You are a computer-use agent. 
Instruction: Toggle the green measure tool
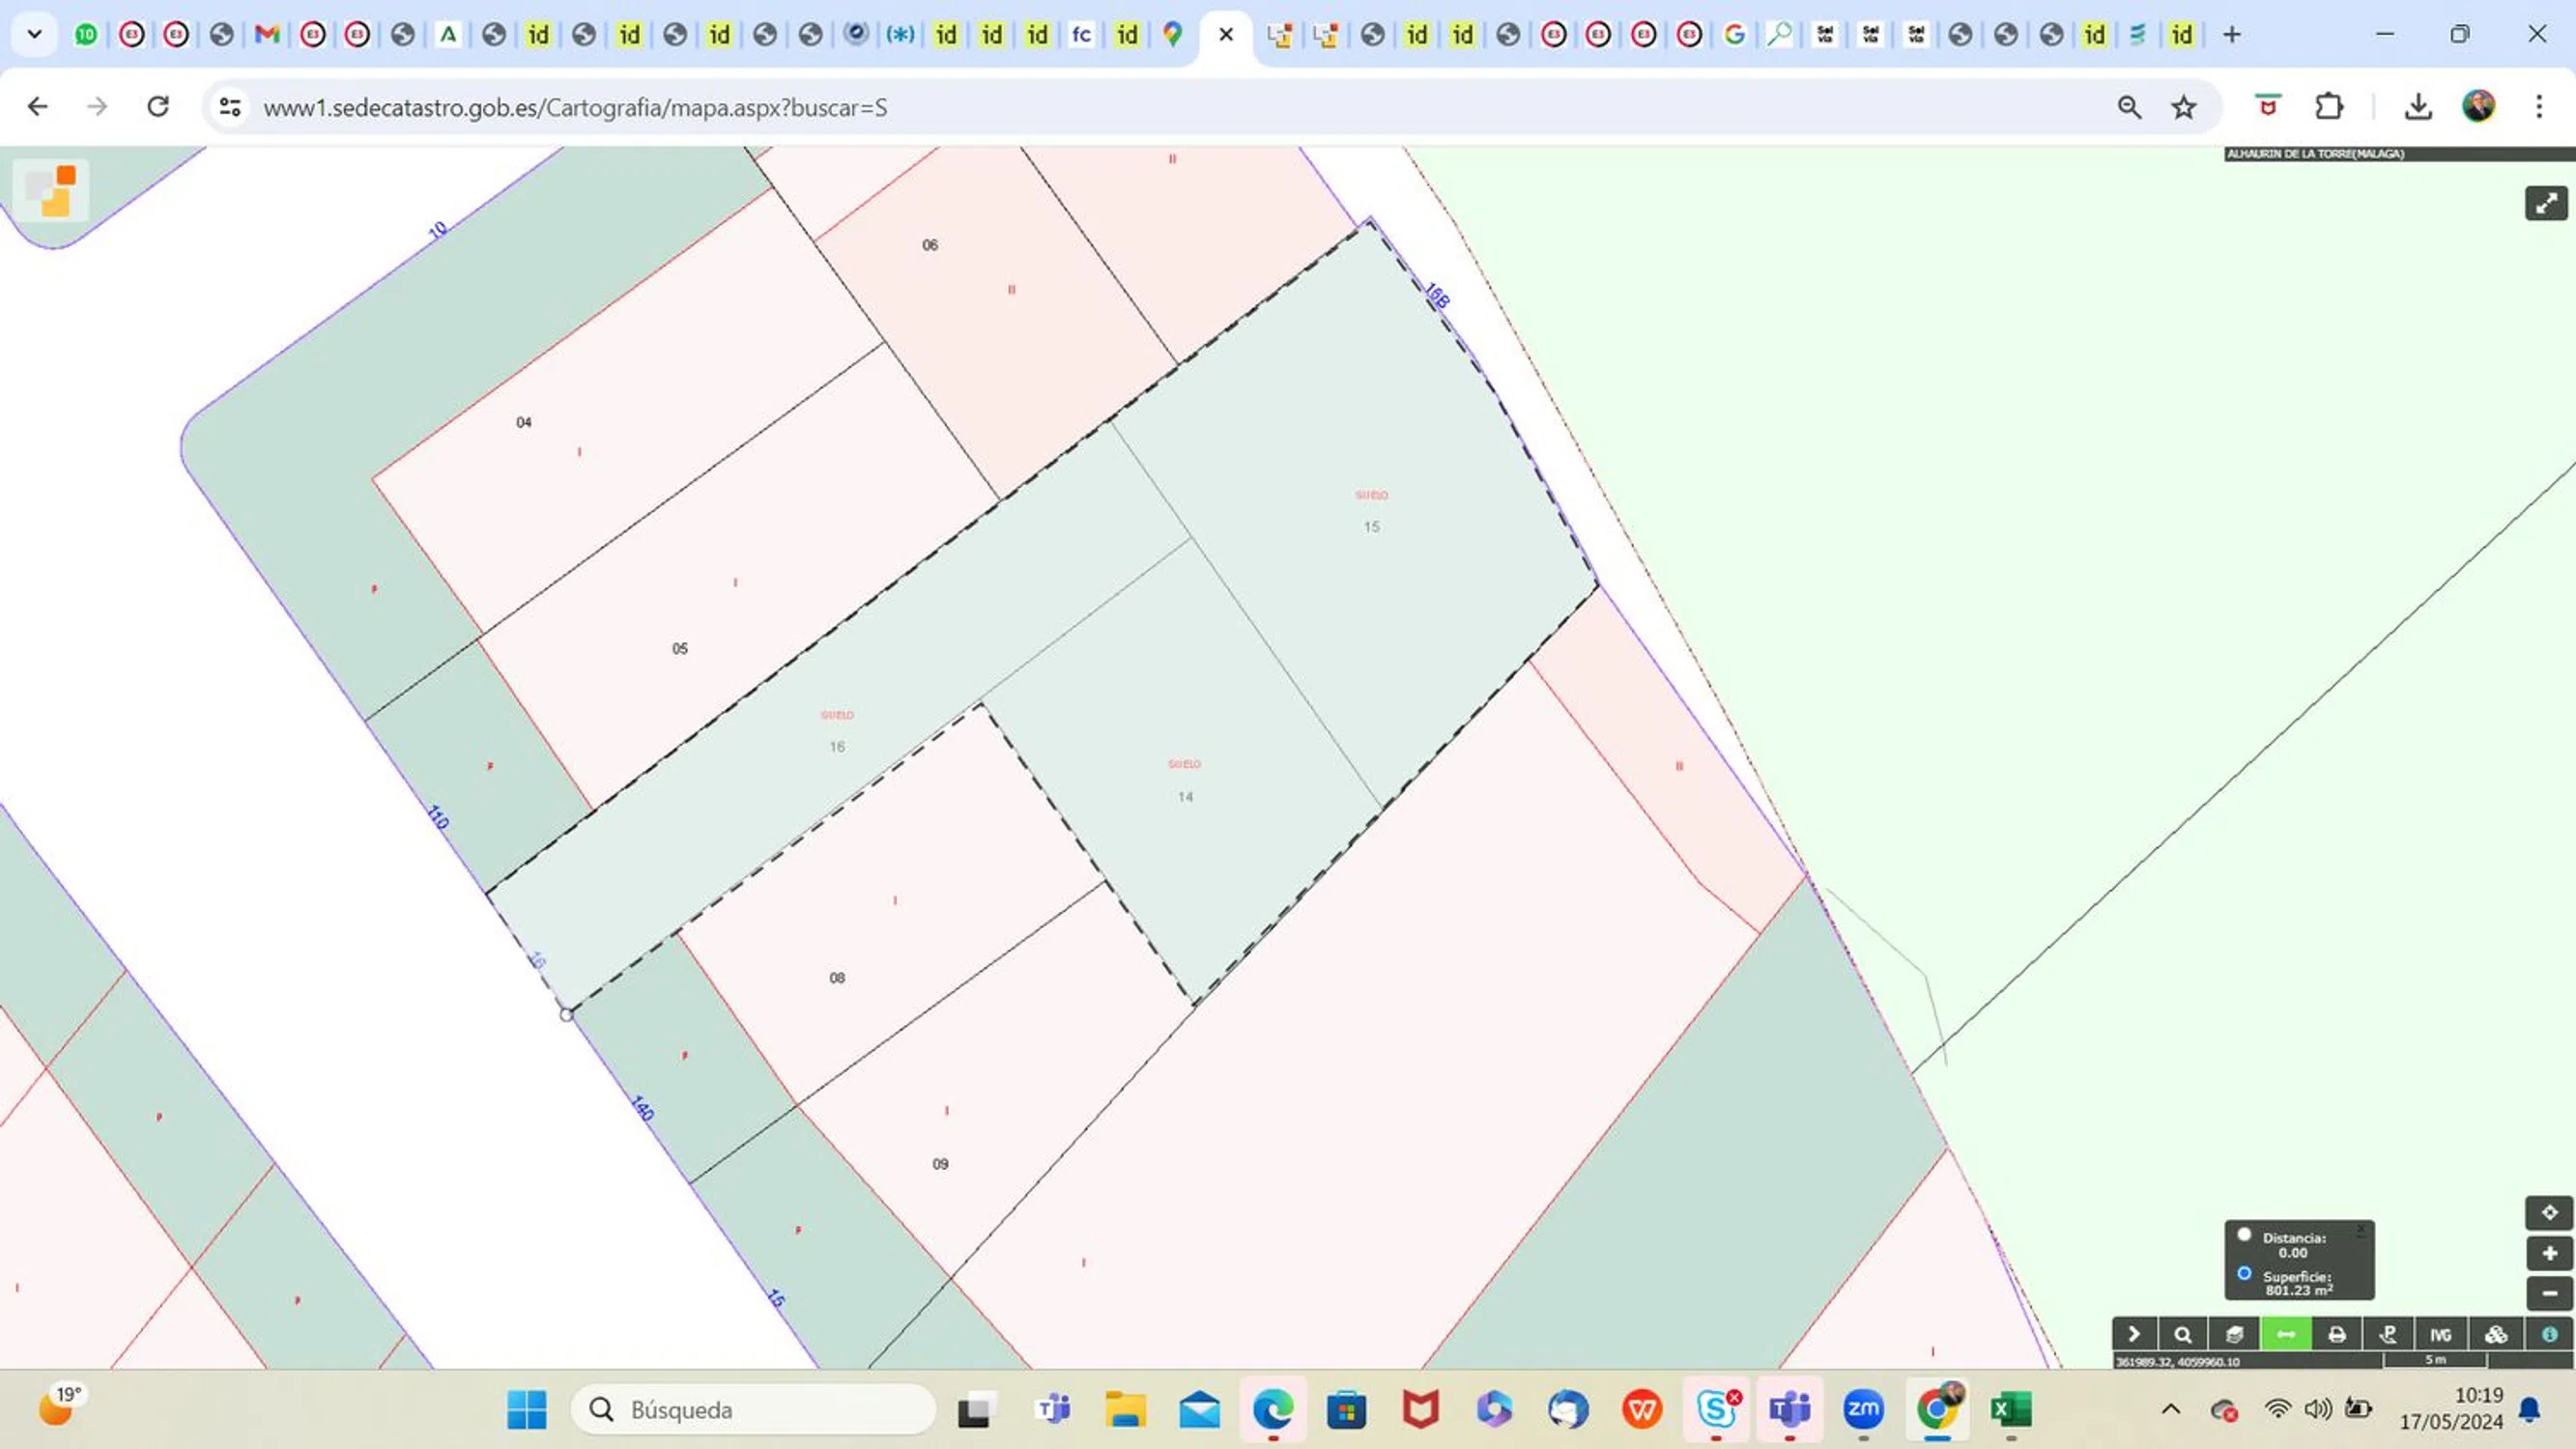[2286, 1334]
